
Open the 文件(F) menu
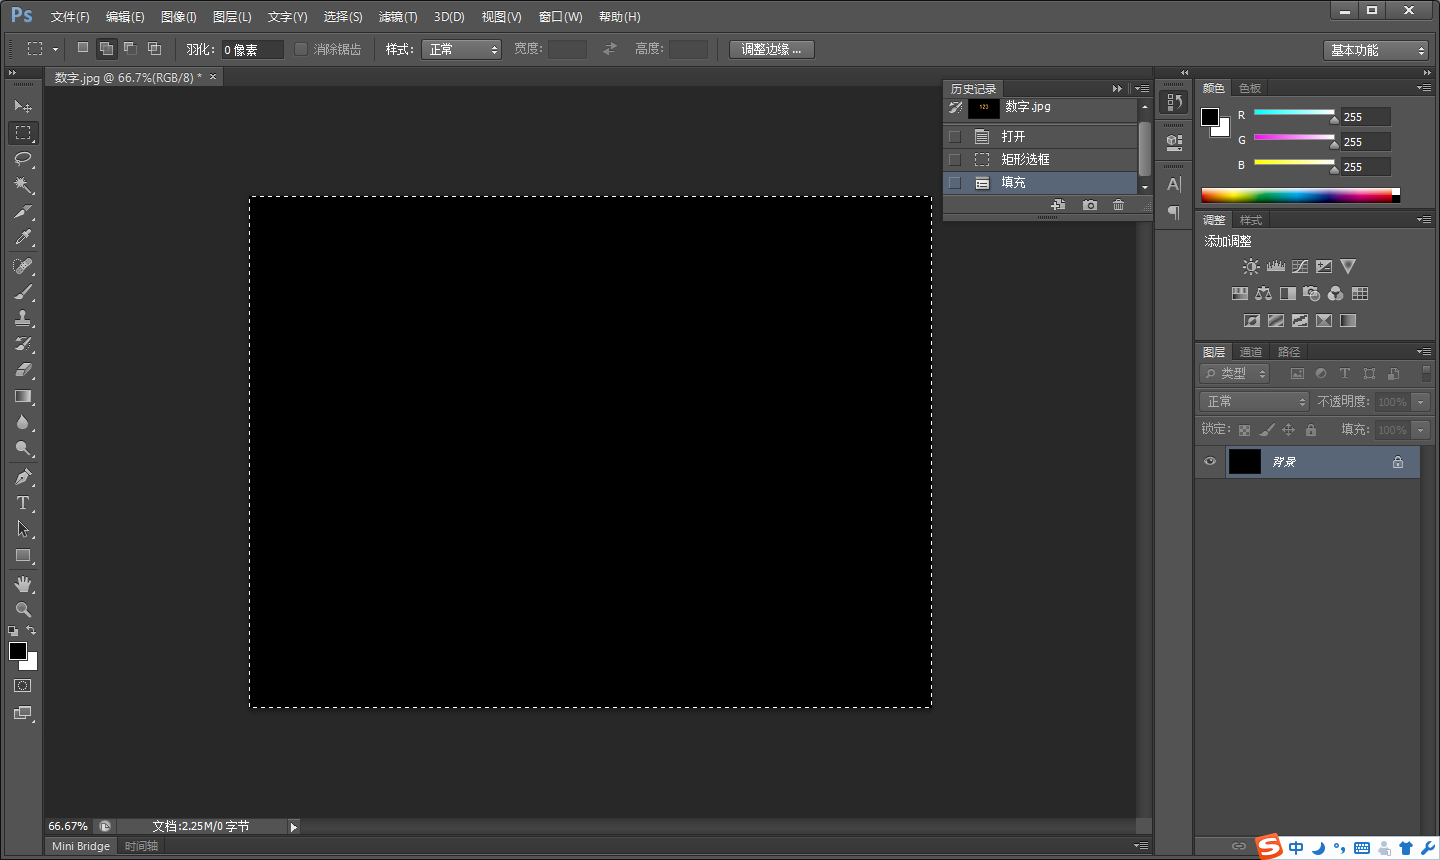[x=70, y=17]
